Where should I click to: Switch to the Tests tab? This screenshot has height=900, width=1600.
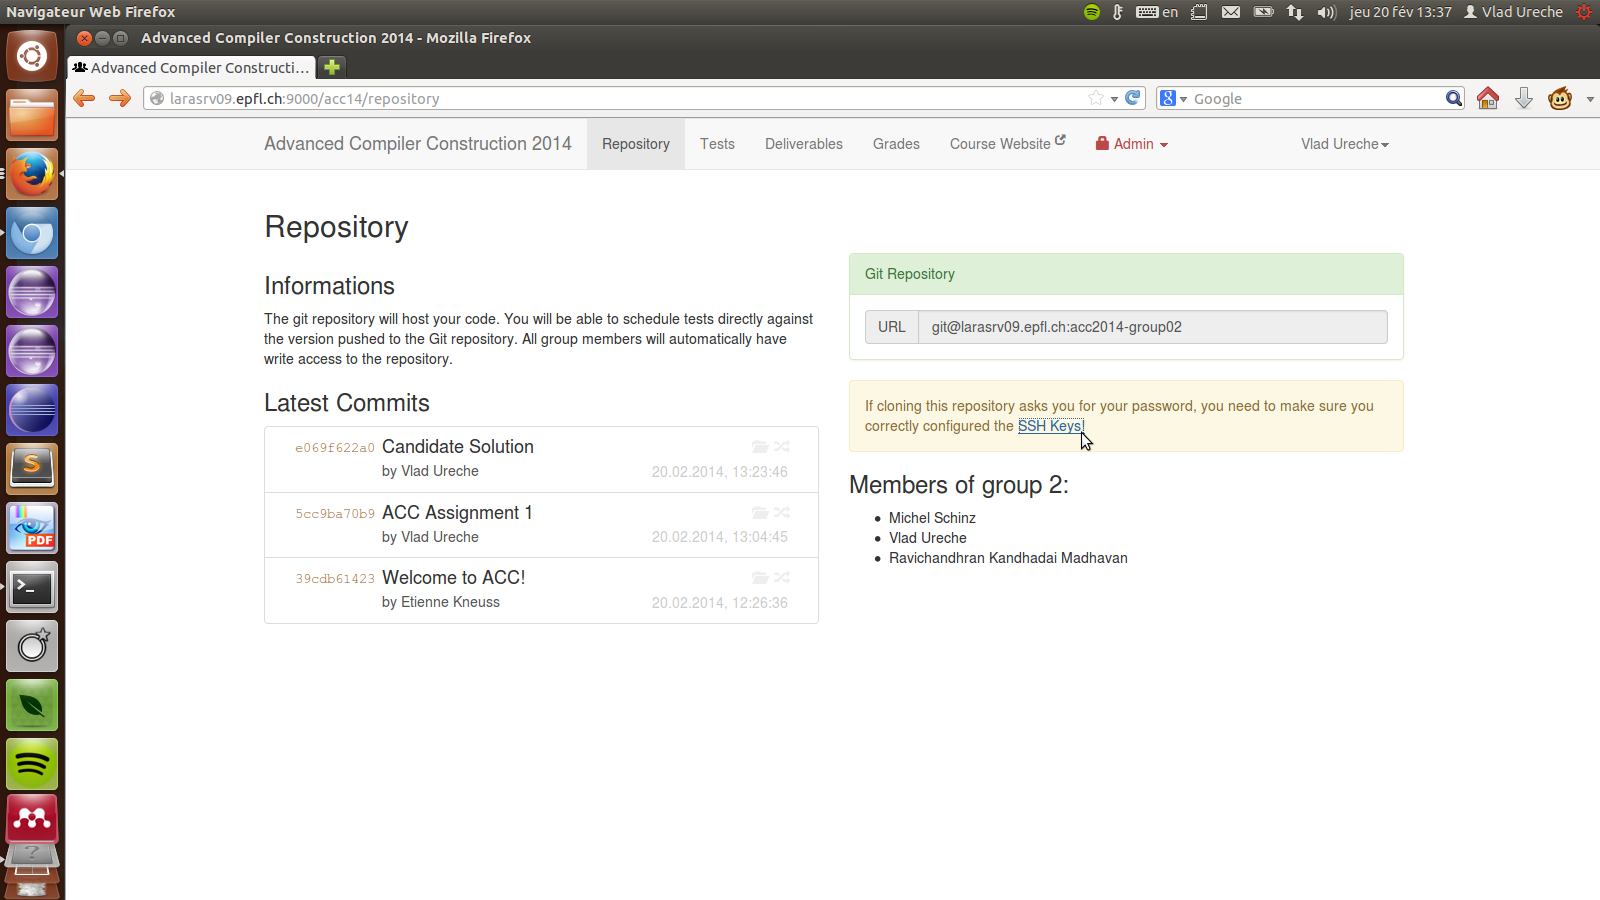pyautogui.click(x=717, y=144)
